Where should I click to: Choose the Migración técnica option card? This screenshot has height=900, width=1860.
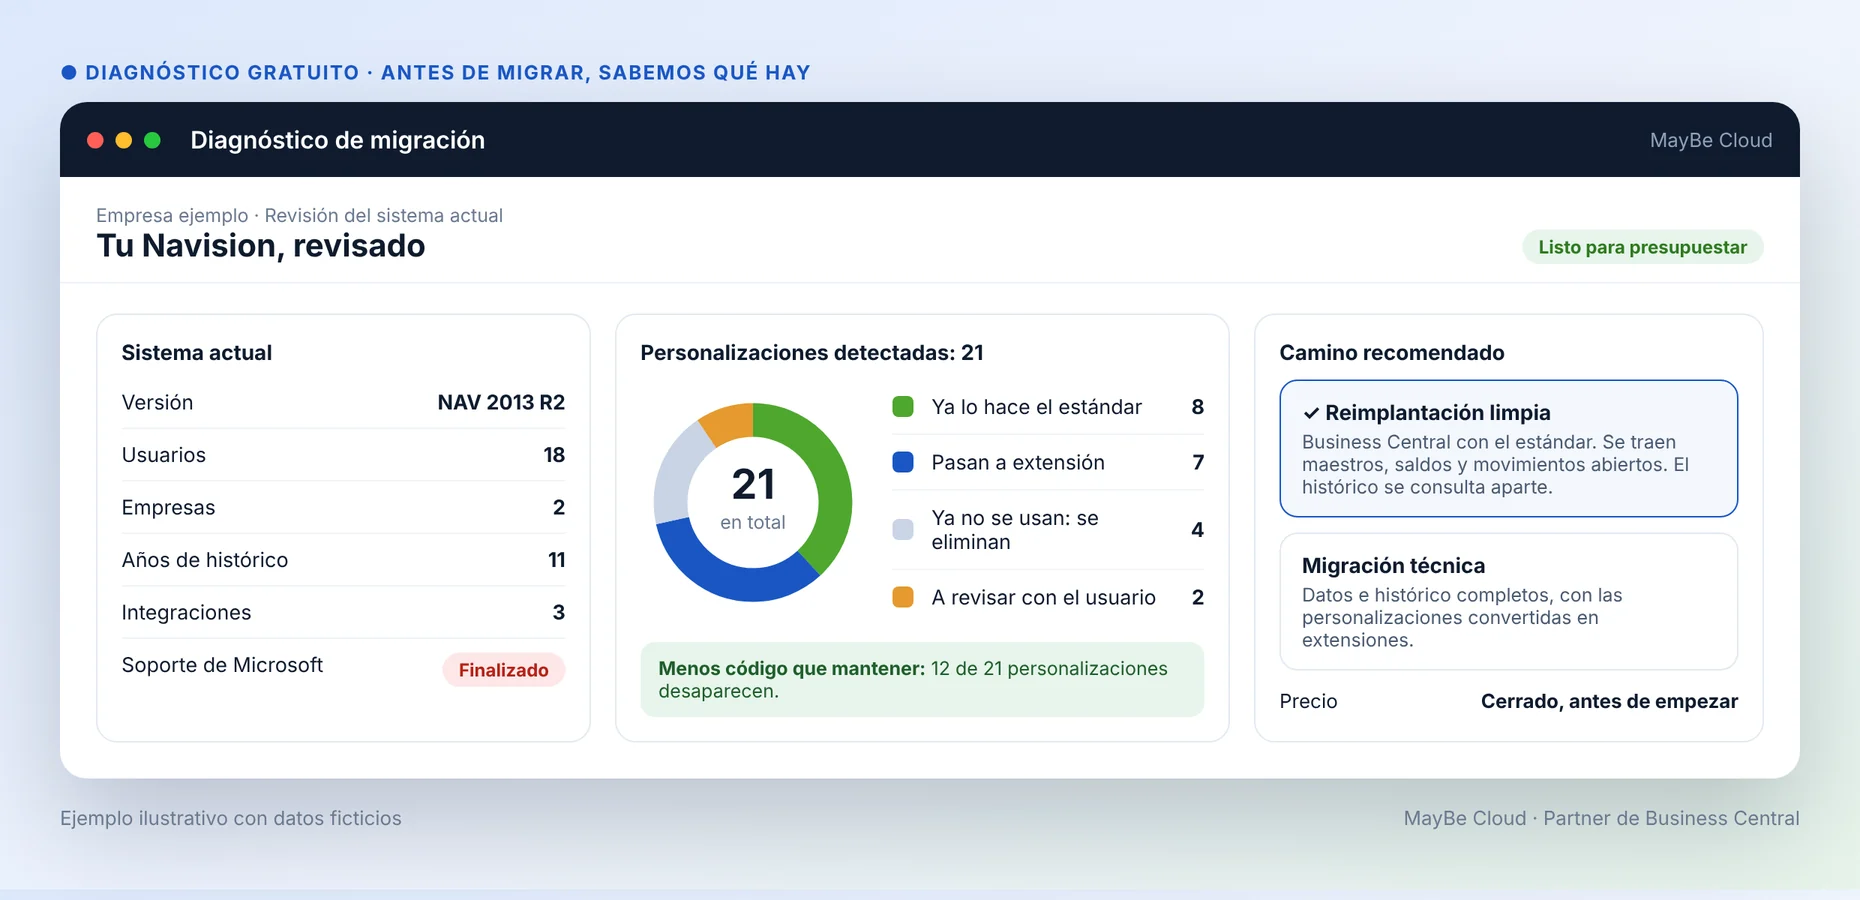[1509, 601]
